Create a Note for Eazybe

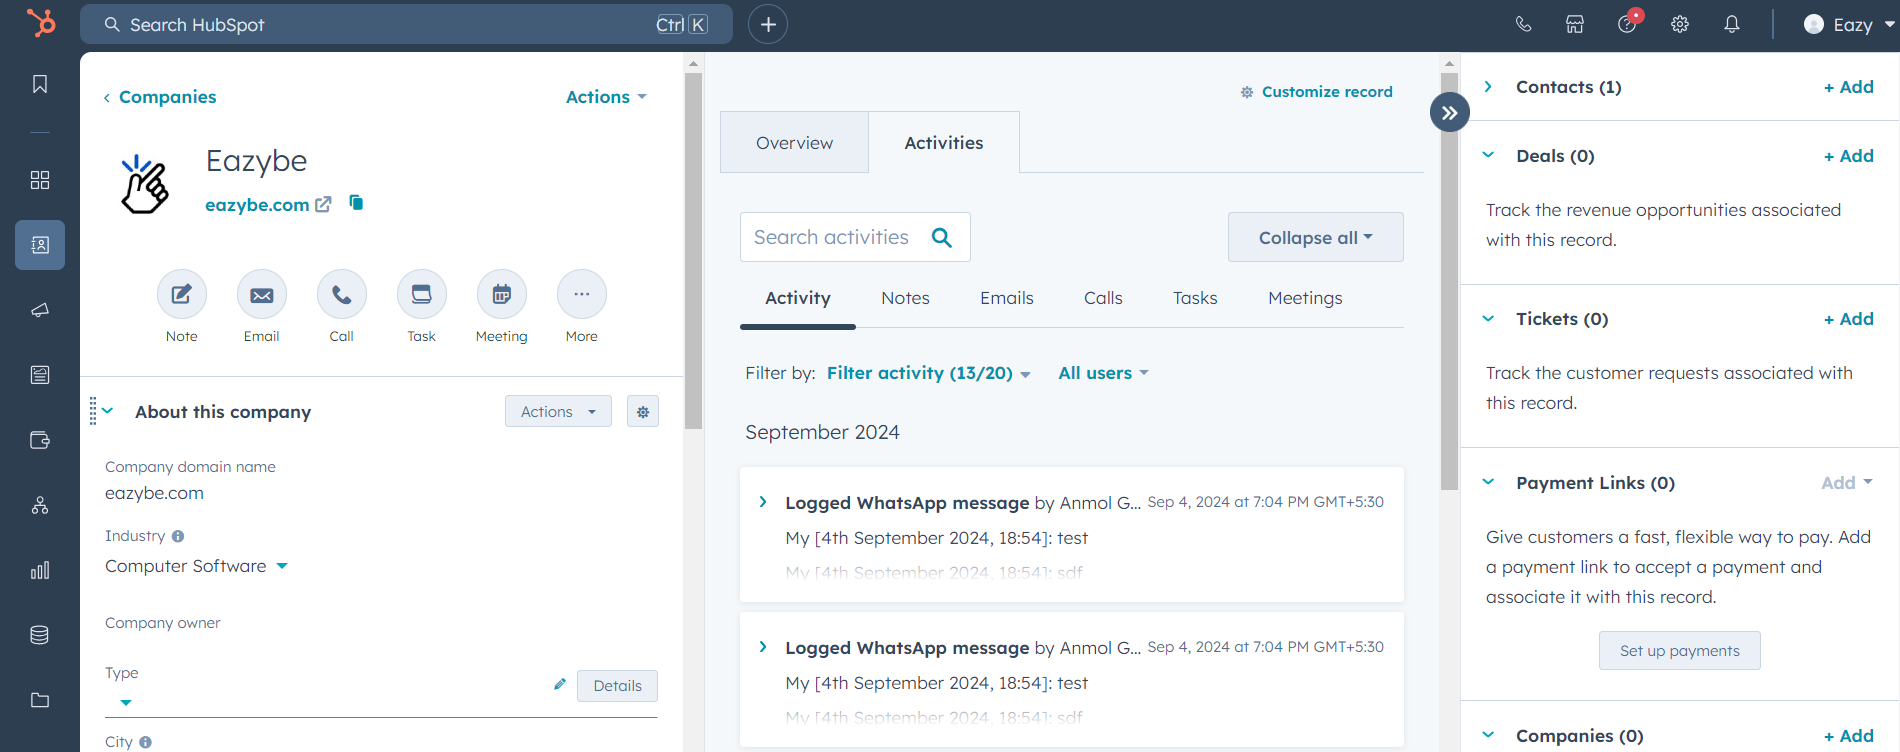[182, 294]
